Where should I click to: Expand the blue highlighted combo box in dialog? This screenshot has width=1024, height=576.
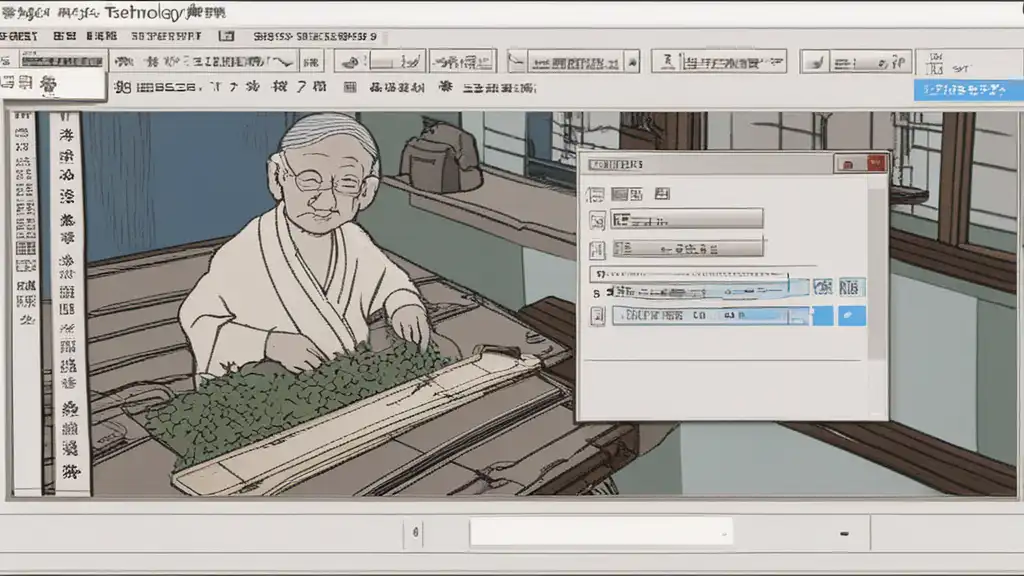[797, 316]
